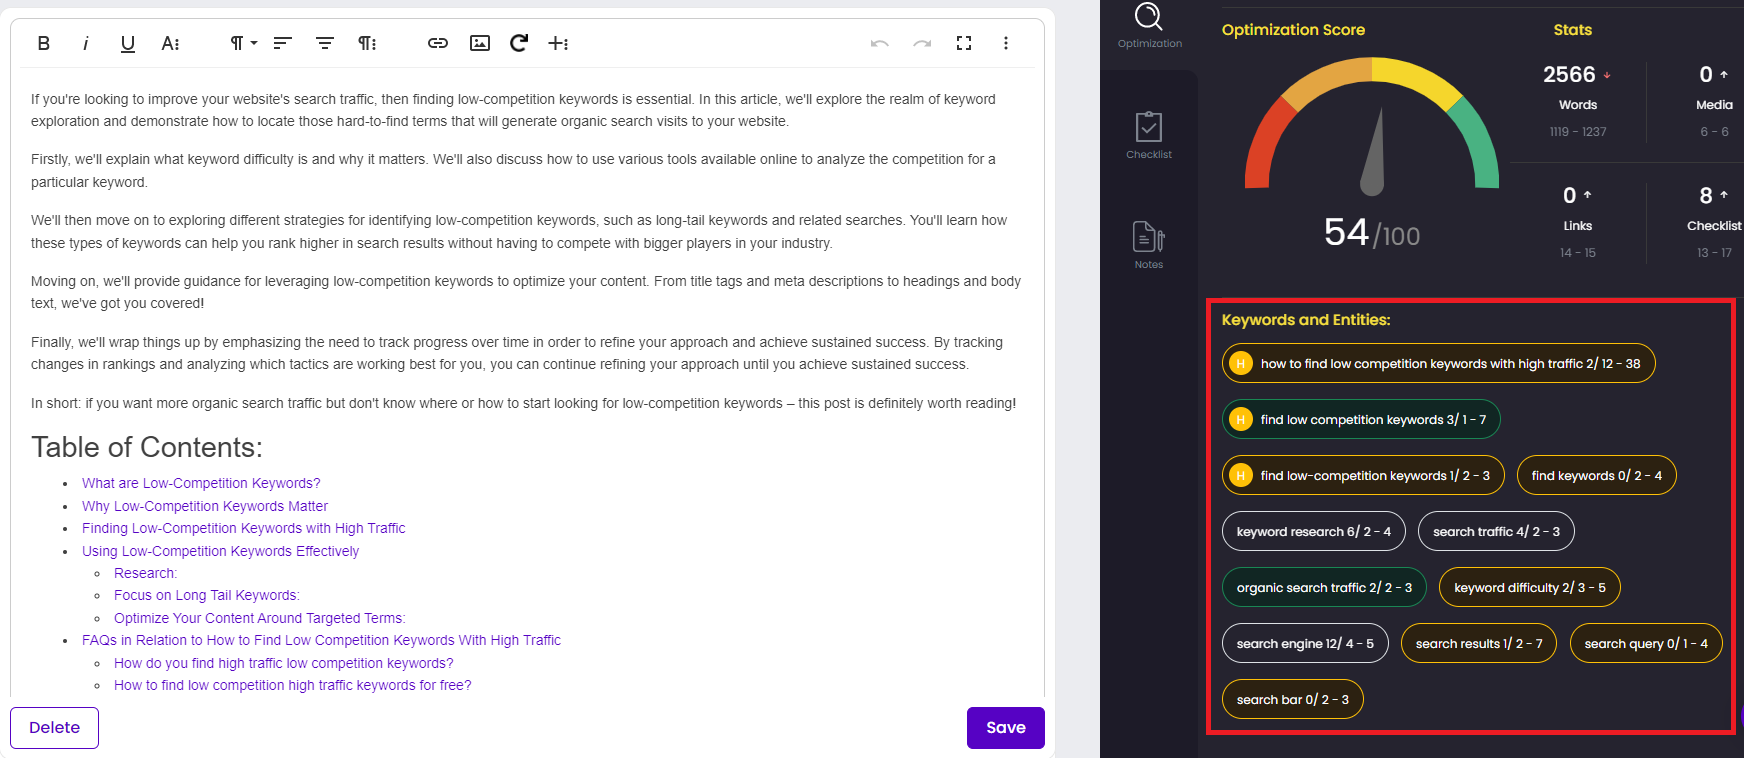This screenshot has width=1744, height=758.
Task: Insert a link using the toolbar
Action: tap(437, 43)
